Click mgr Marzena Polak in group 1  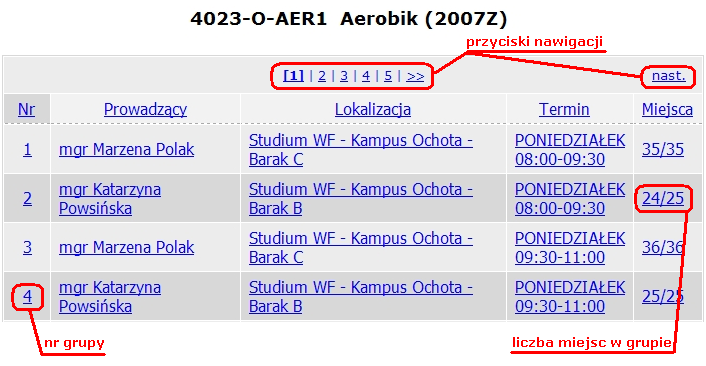coord(127,149)
